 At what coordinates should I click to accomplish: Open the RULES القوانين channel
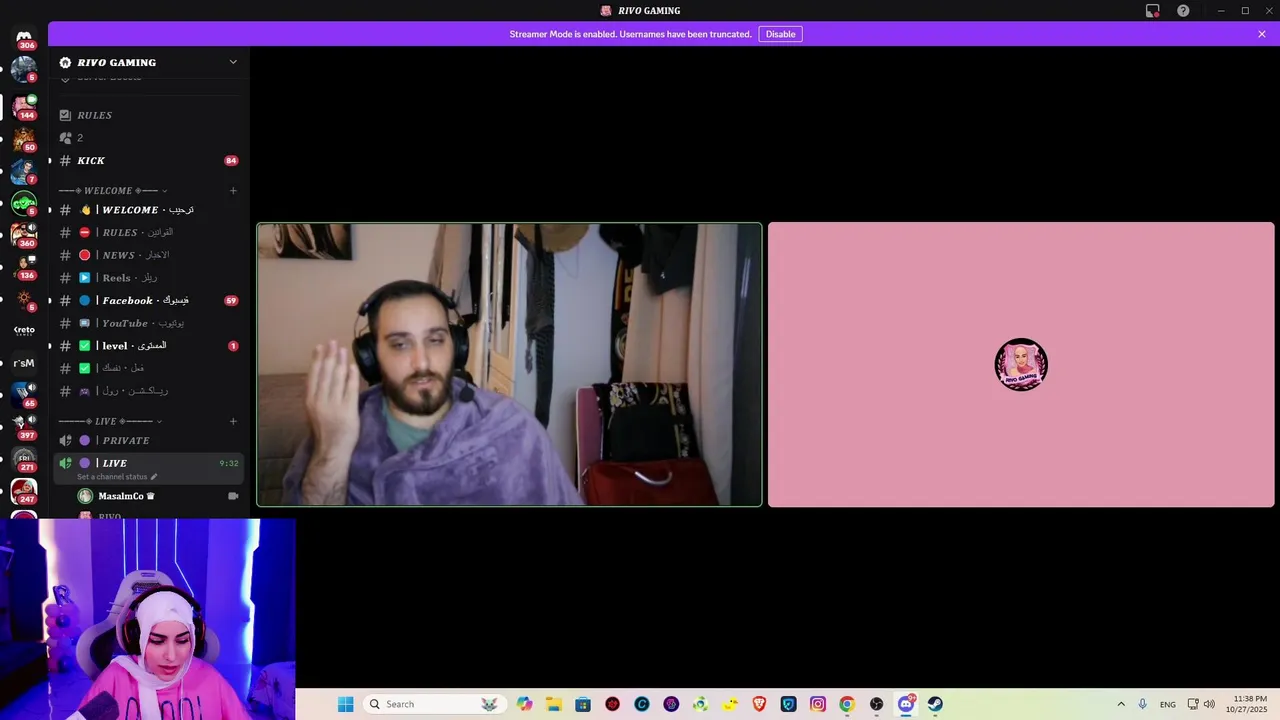pos(149,232)
